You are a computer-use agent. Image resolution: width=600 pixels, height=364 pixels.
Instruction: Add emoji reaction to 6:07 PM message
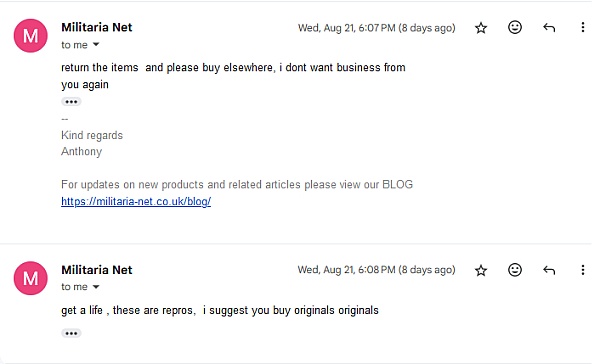pyautogui.click(x=515, y=28)
